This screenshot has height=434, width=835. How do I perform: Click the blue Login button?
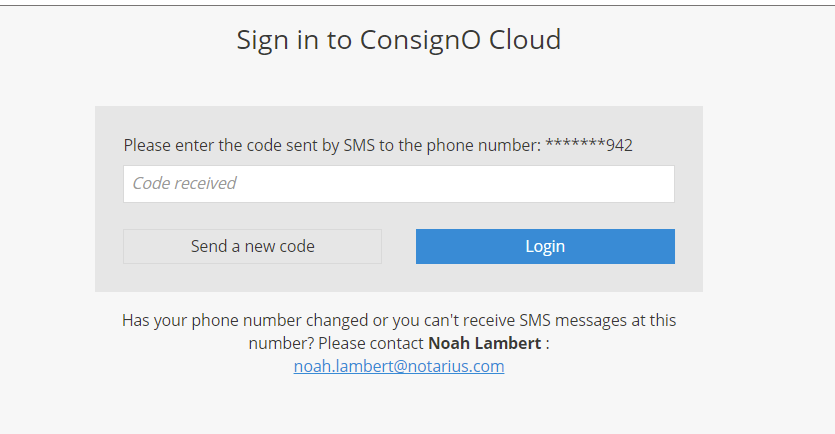point(545,246)
